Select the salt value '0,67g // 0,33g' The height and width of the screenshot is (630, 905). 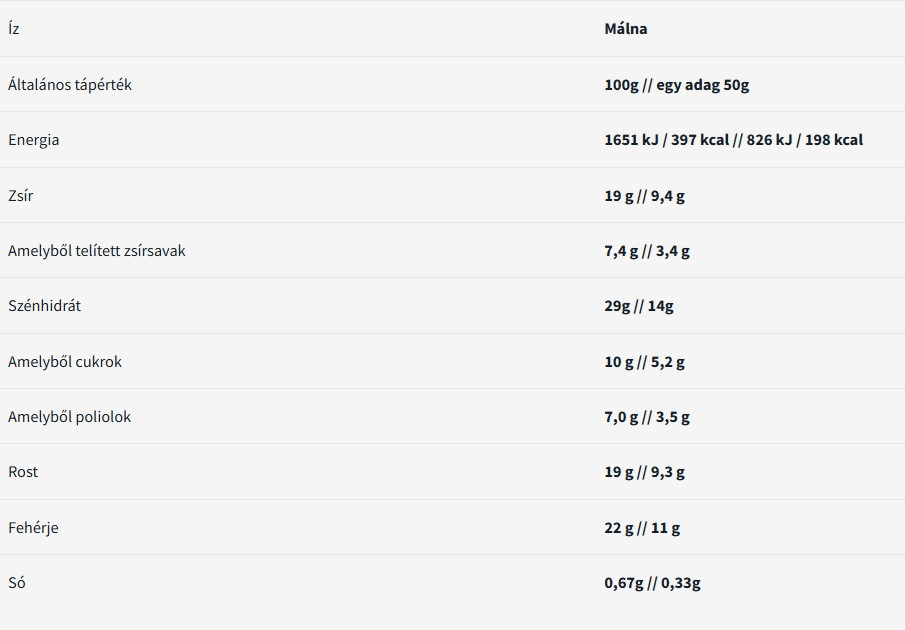[x=652, y=583]
